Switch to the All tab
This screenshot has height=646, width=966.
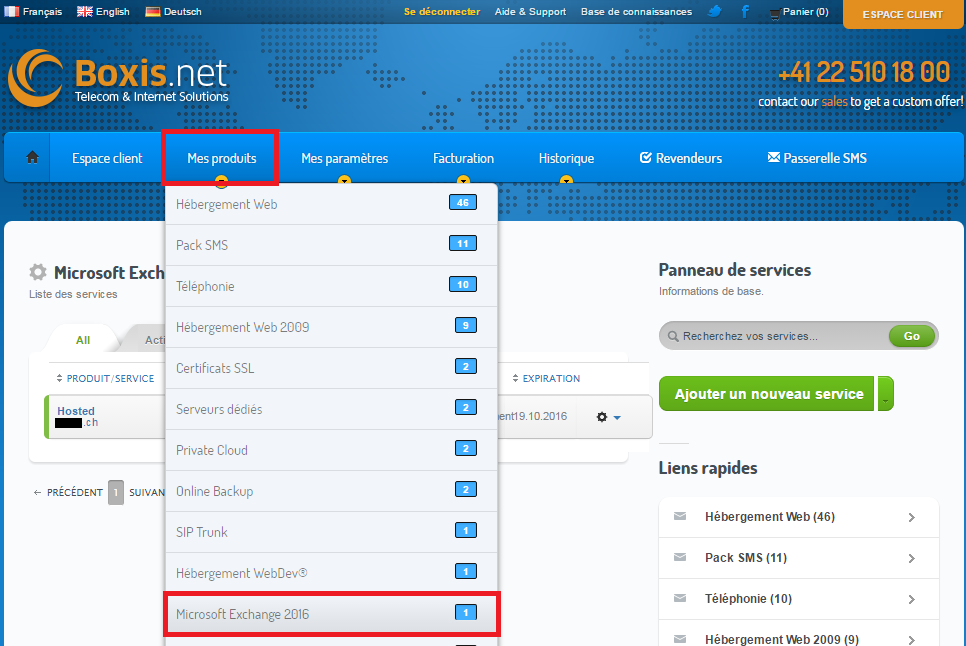83,339
